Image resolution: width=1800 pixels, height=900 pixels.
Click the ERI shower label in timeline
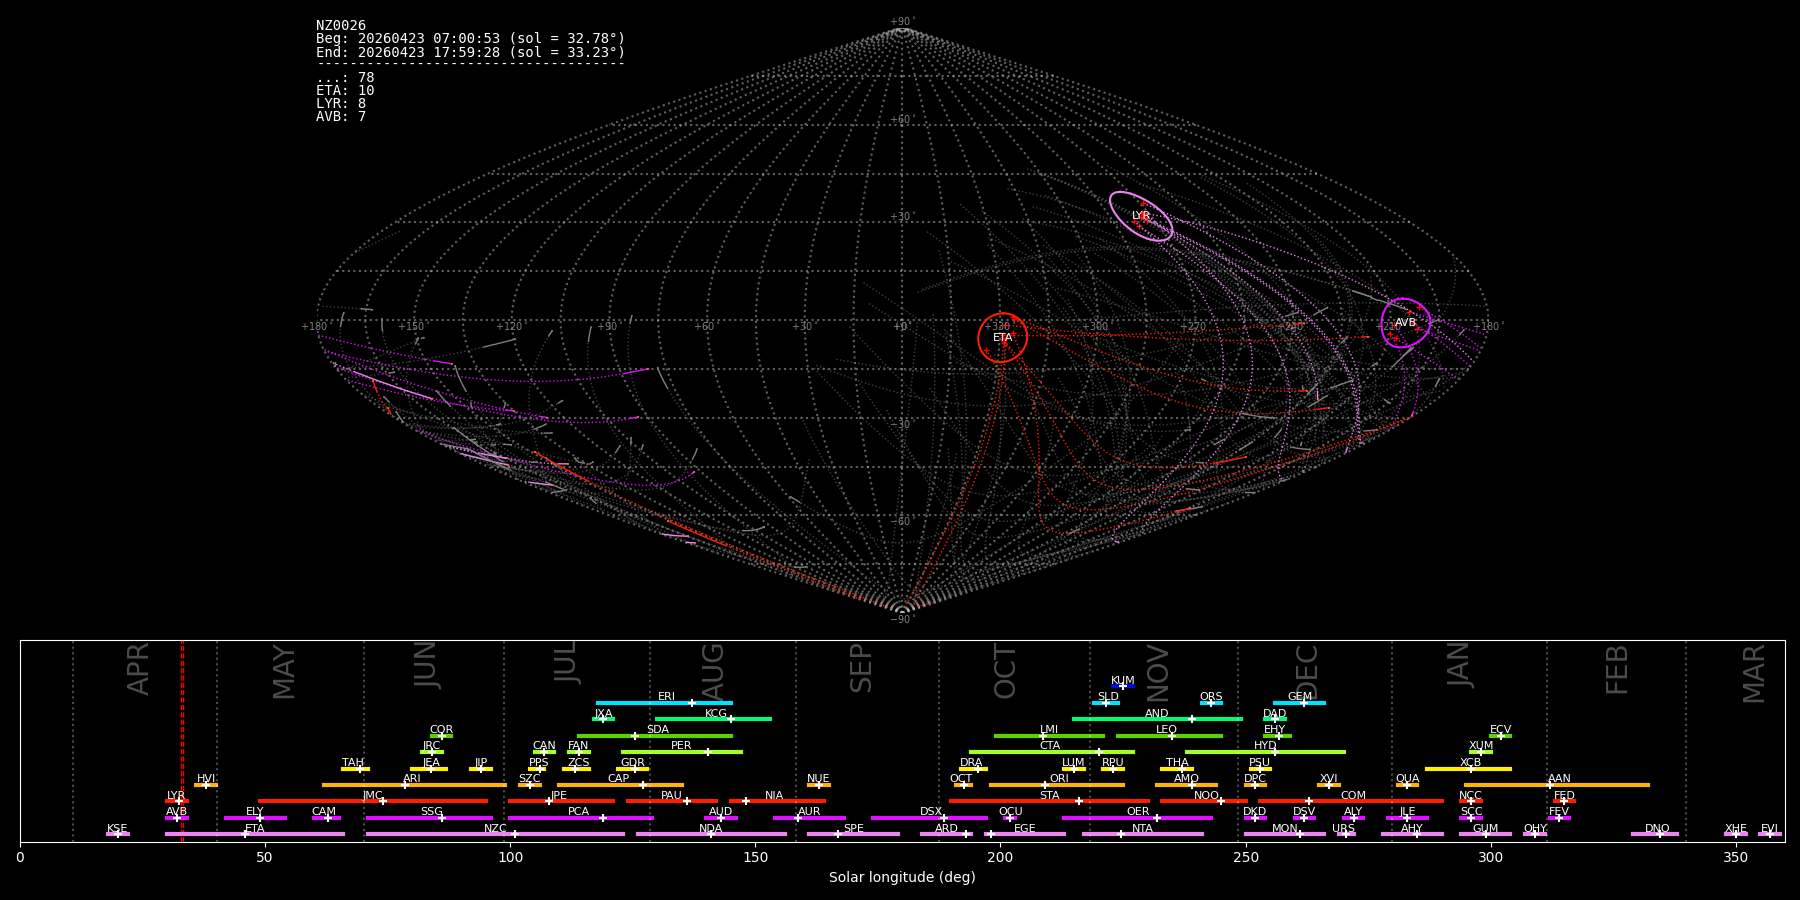pyautogui.click(x=666, y=697)
